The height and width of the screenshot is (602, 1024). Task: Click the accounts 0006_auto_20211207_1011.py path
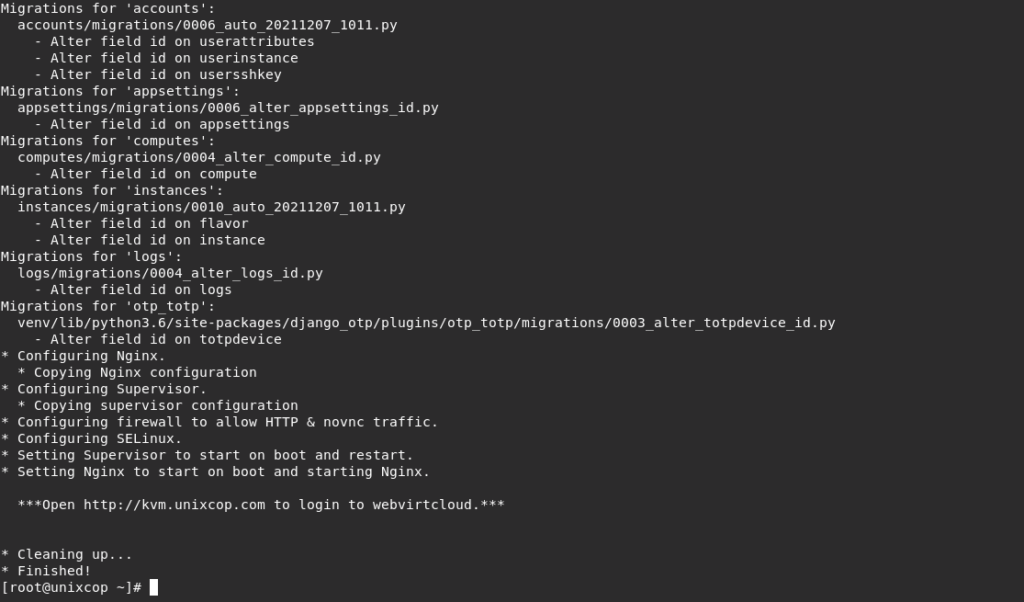[x=207, y=25]
